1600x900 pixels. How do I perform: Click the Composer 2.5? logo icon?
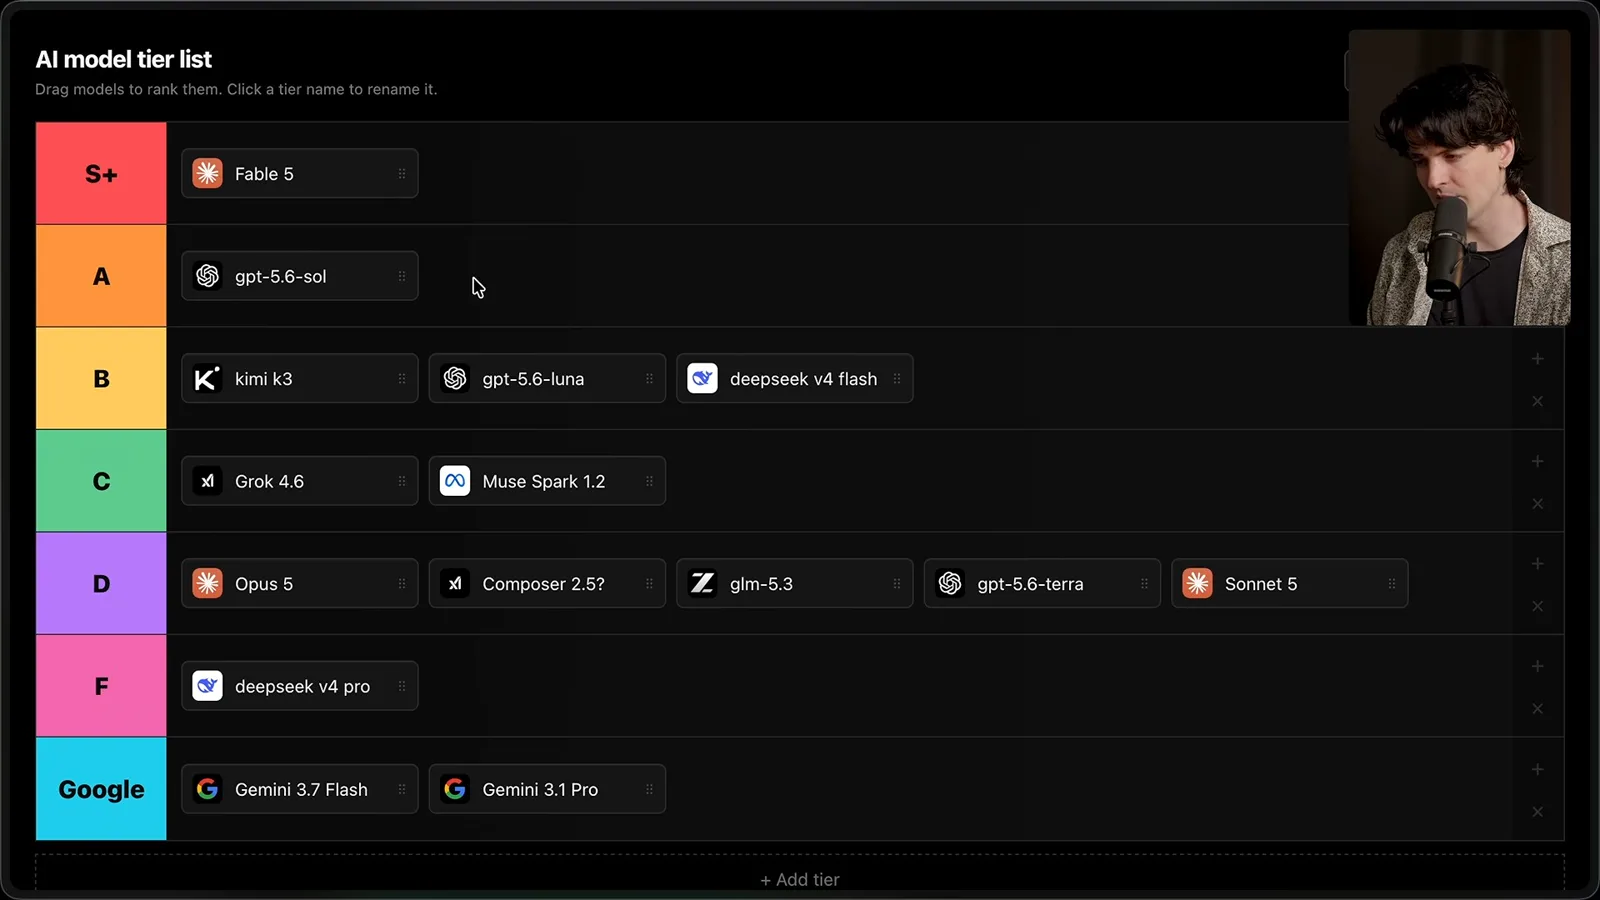coord(455,584)
